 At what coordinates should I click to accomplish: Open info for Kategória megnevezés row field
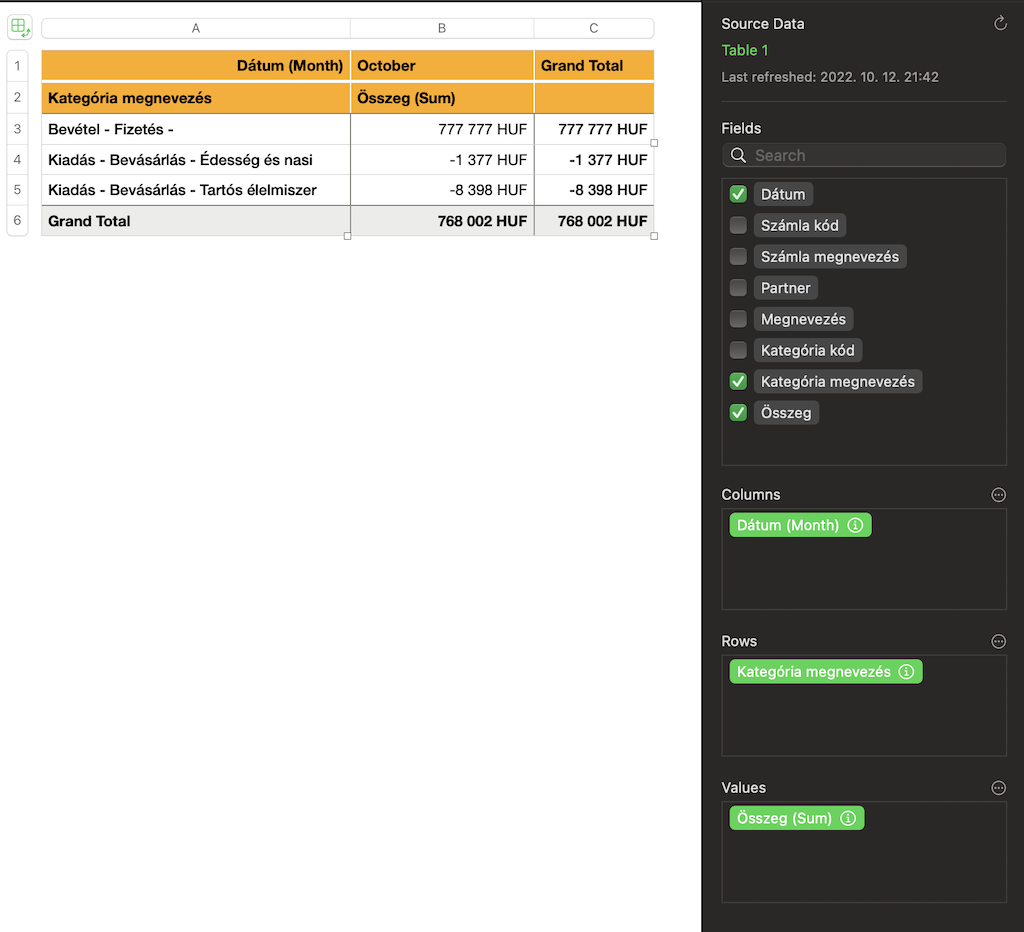click(x=906, y=672)
